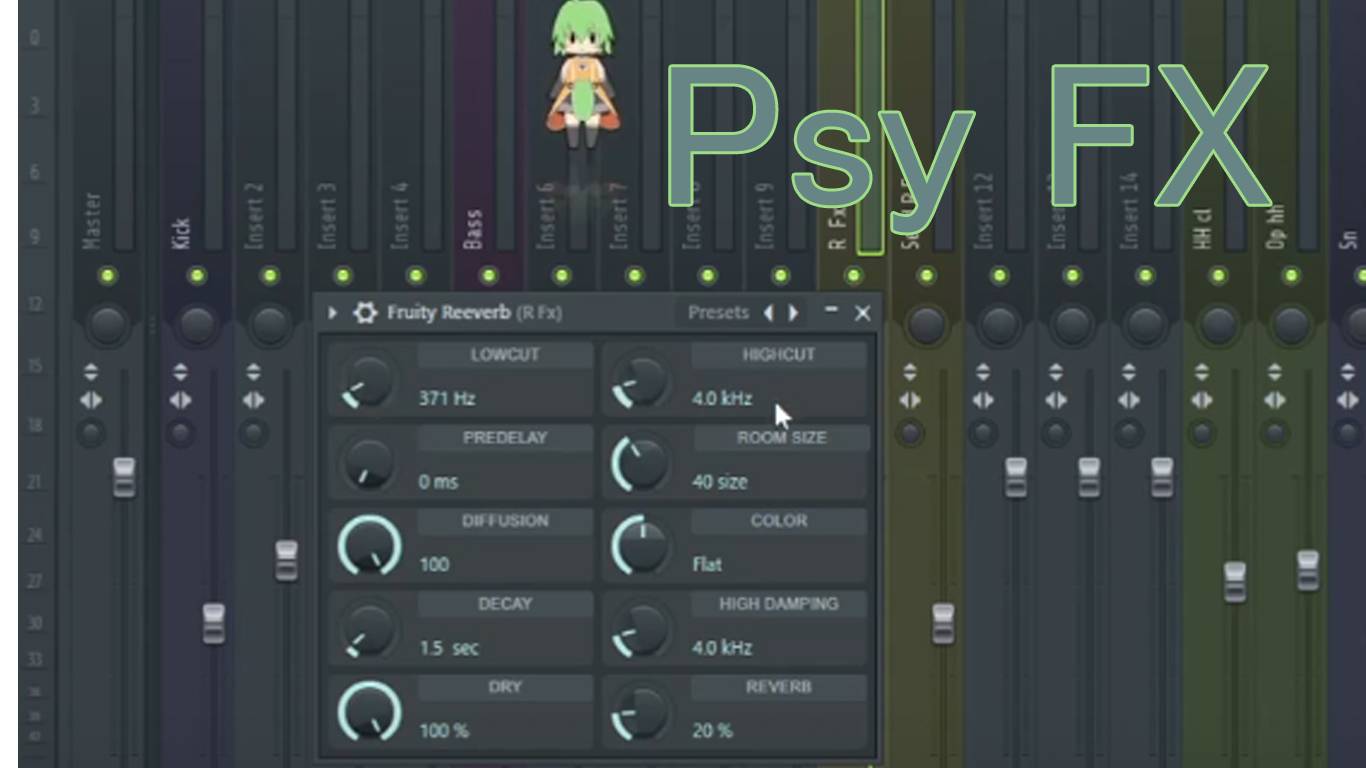Click the Kick track volume fader

click(213, 623)
